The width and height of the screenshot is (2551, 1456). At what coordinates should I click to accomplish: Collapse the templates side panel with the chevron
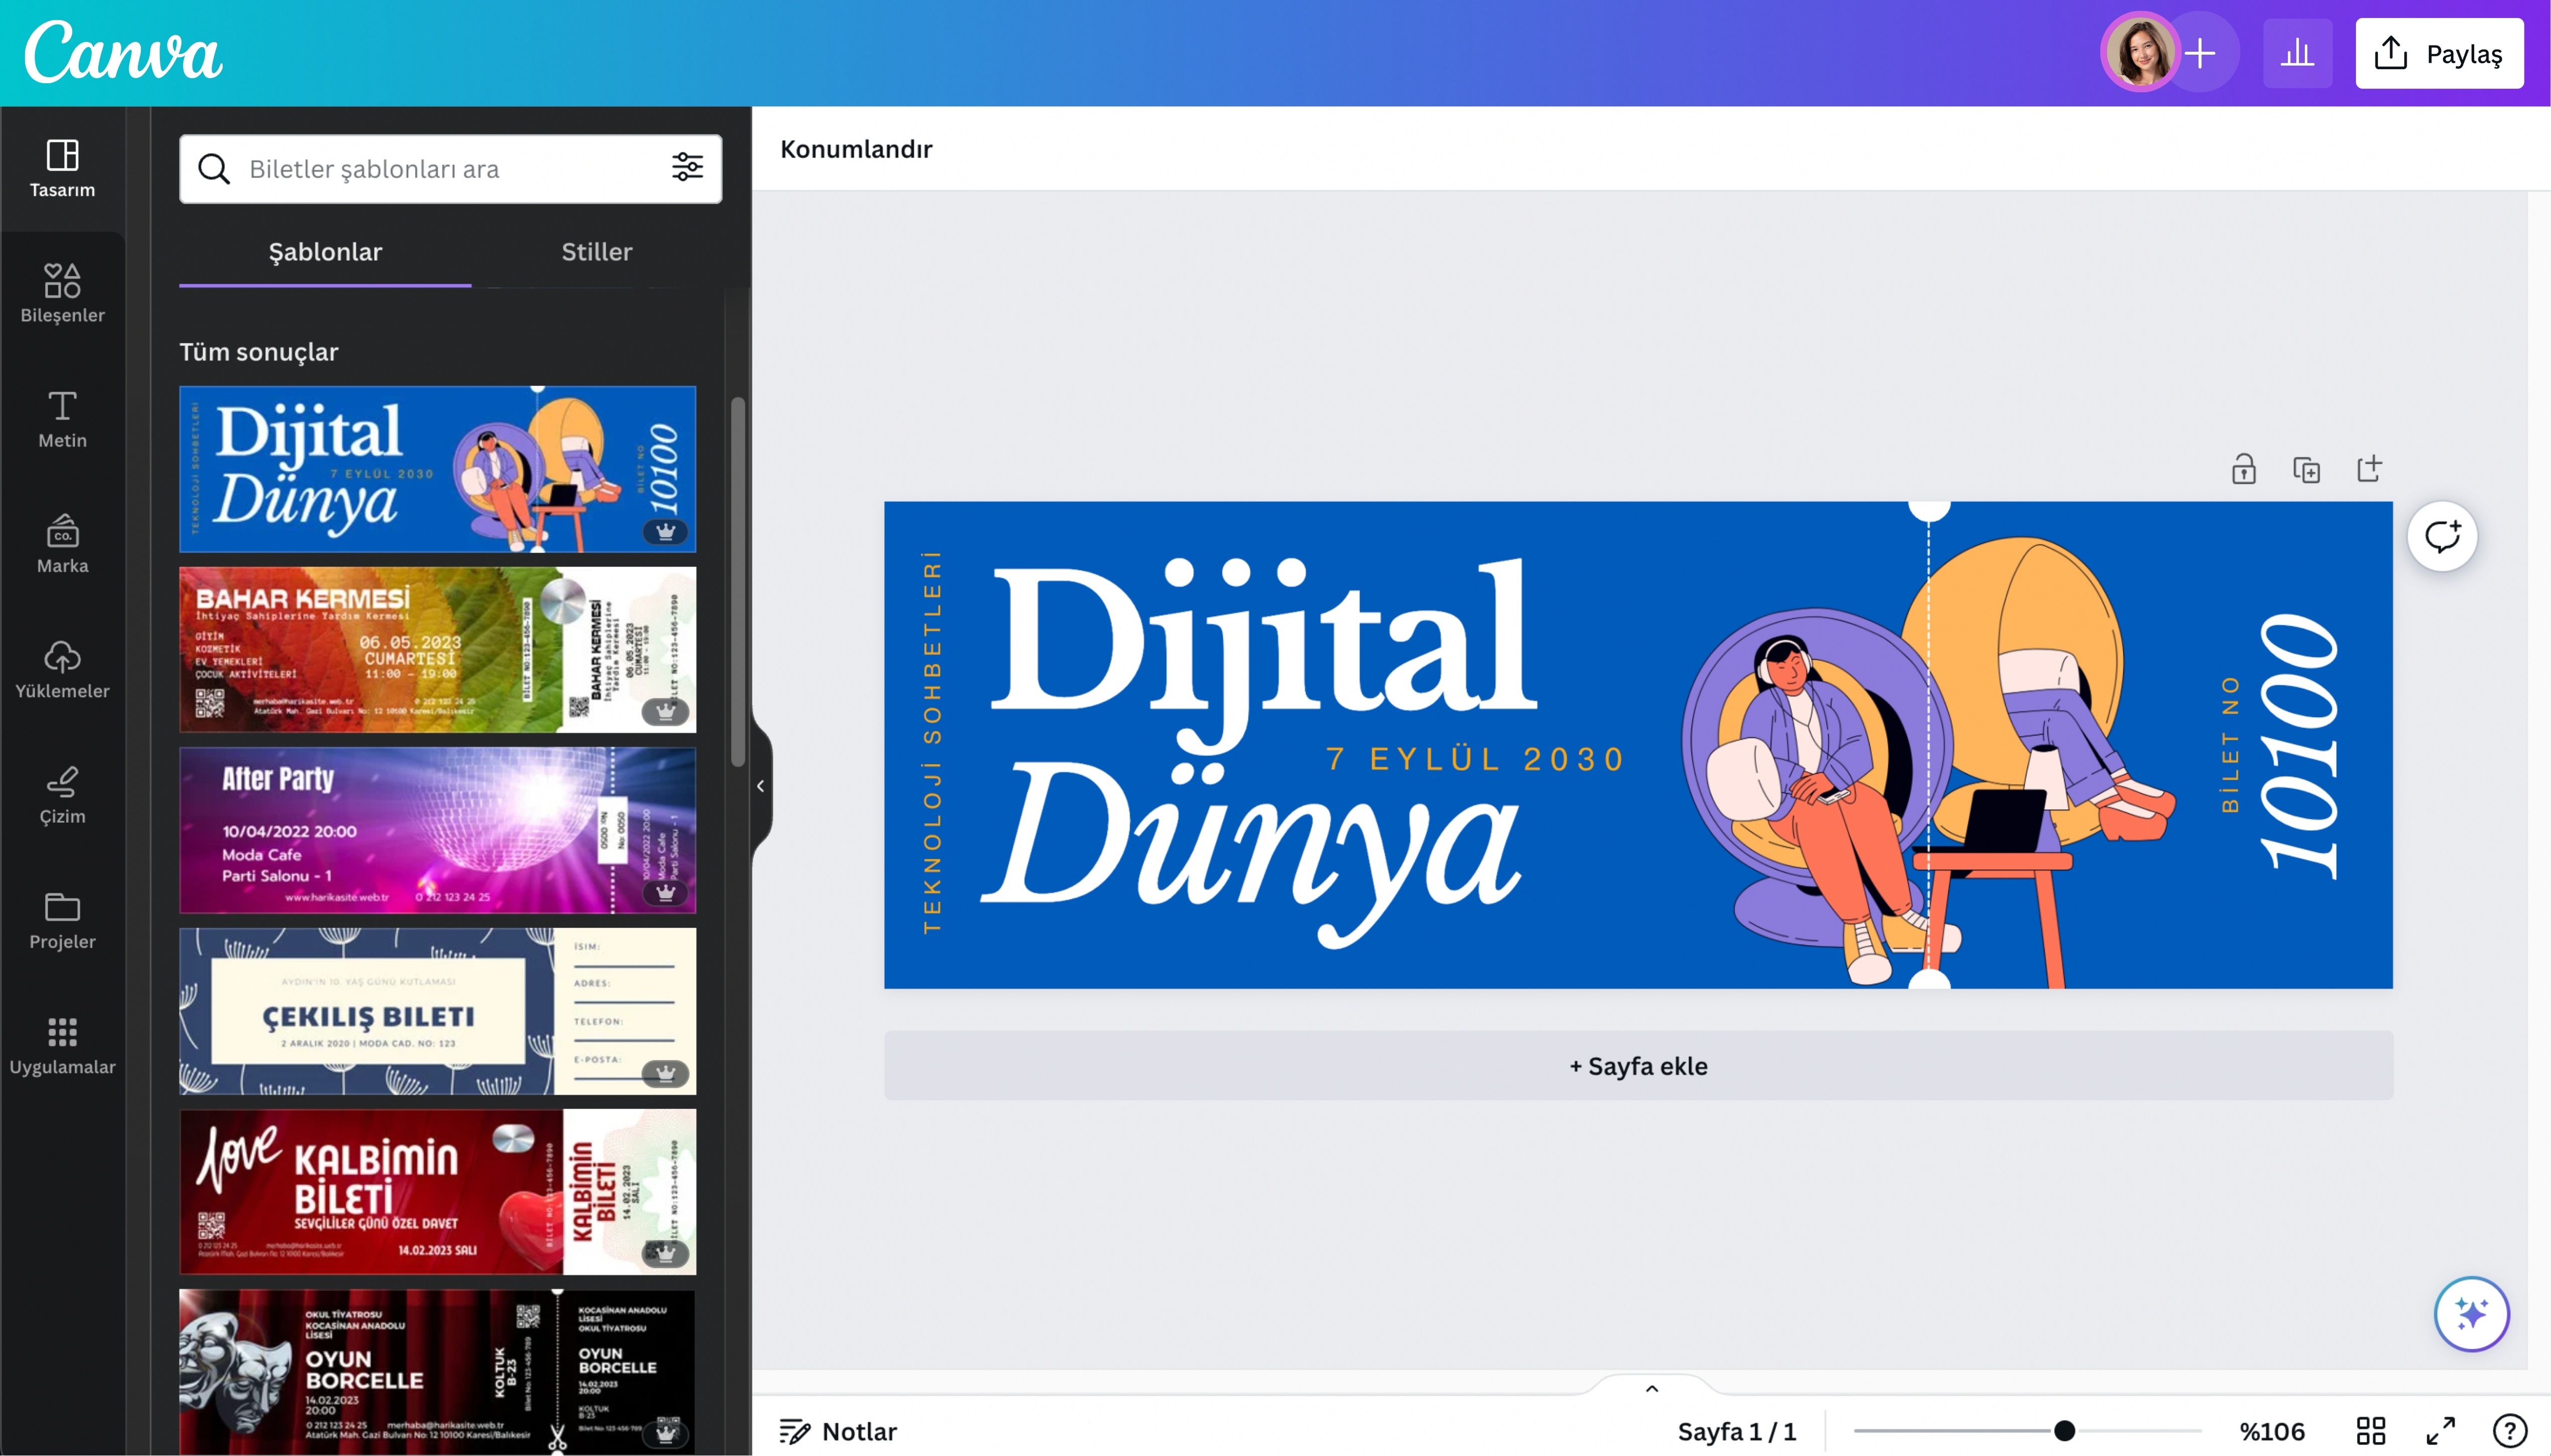tap(761, 786)
